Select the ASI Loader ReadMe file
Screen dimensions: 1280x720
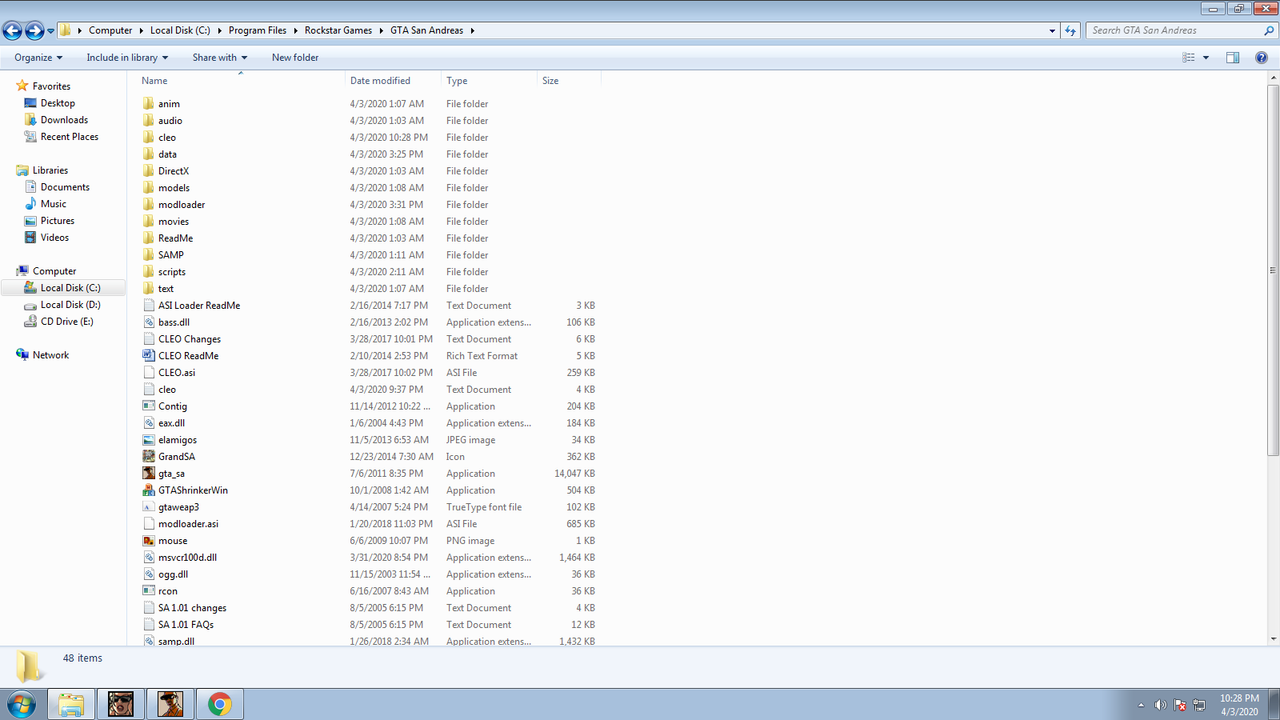[199, 306]
